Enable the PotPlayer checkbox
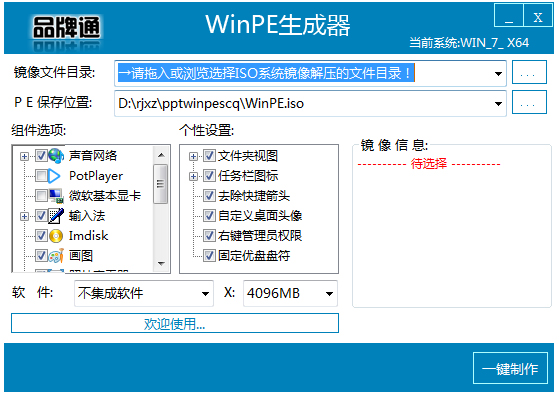559x396 pixels. 41,176
